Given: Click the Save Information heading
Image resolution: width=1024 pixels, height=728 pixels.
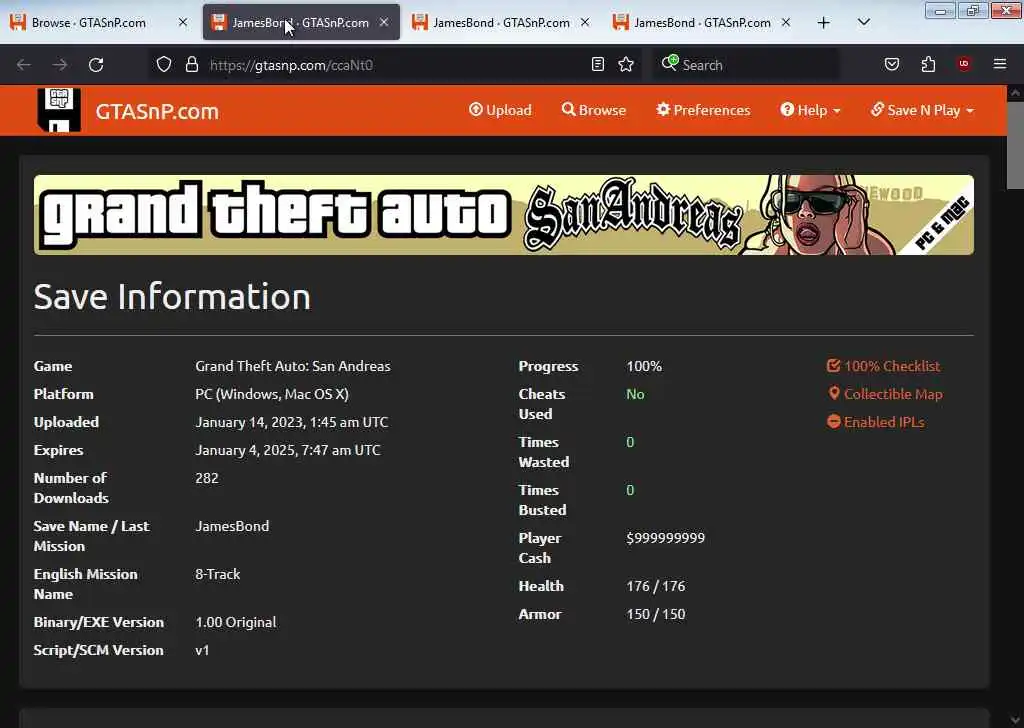Looking at the screenshot, I should [172, 296].
